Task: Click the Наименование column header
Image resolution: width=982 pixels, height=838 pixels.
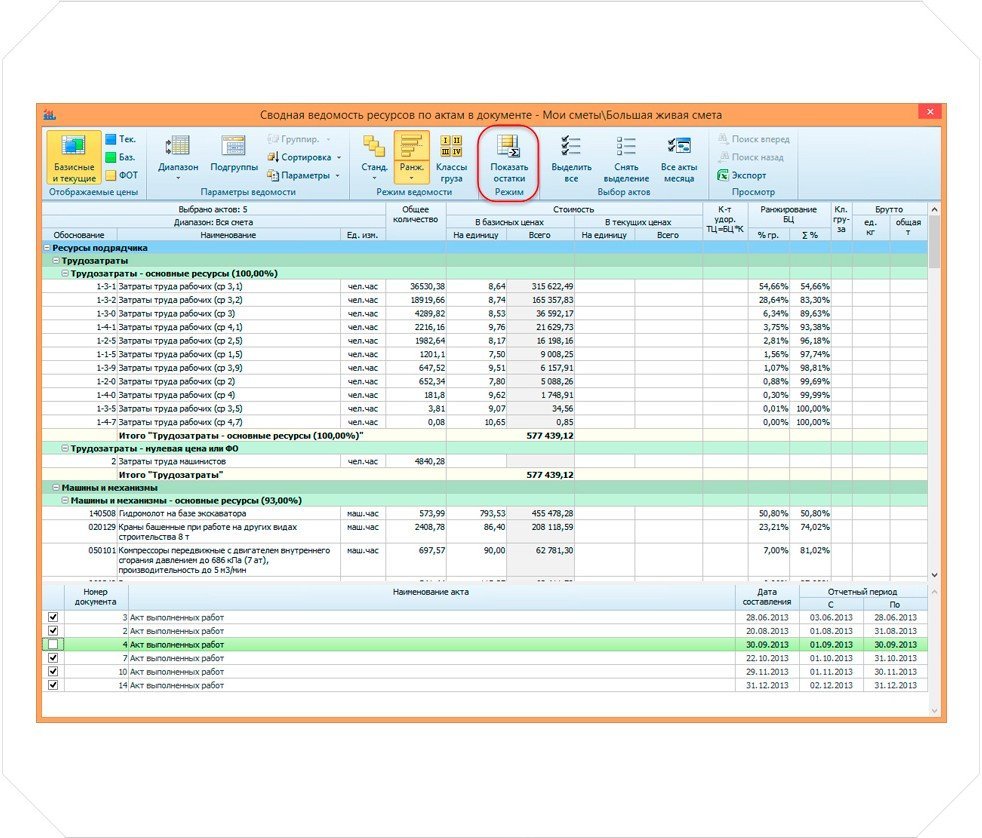Action: click(229, 235)
